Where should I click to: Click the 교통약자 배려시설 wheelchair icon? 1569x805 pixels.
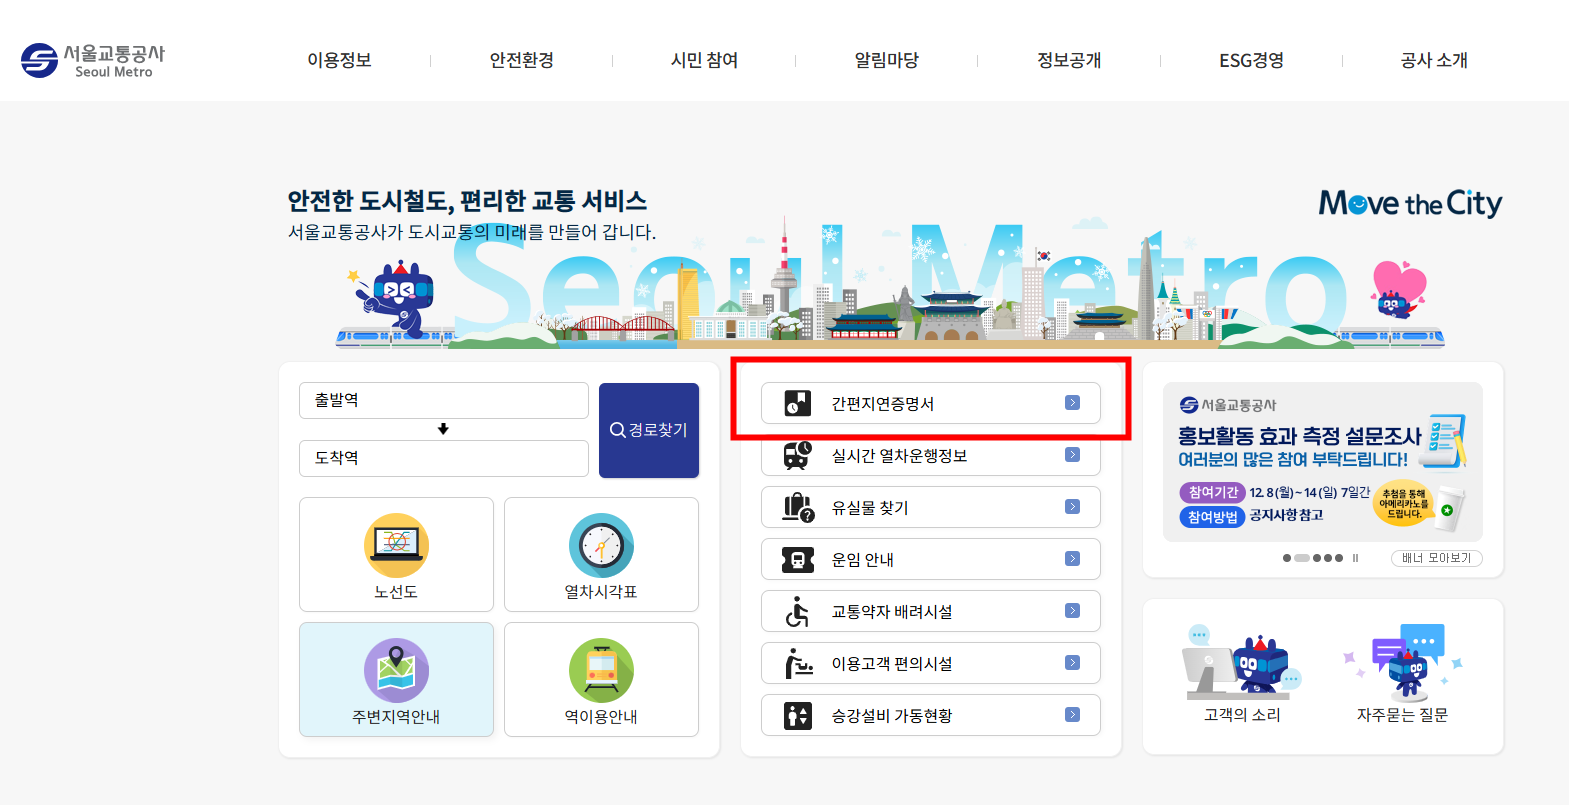pos(798,611)
